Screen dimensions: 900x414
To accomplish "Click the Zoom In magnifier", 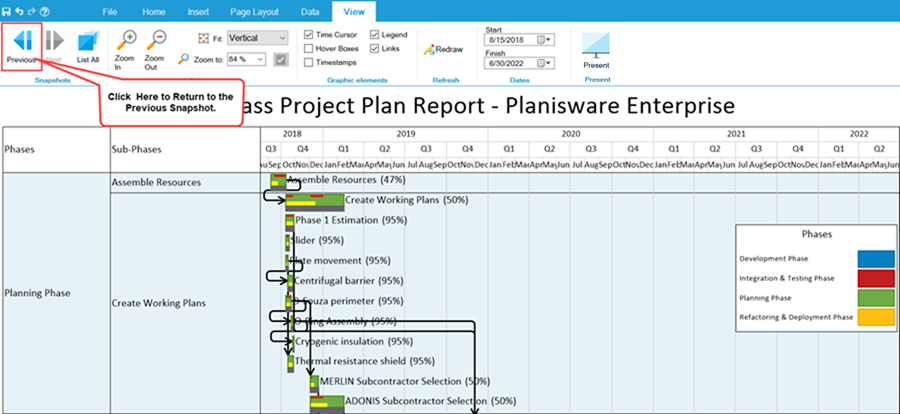I will [x=125, y=49].
